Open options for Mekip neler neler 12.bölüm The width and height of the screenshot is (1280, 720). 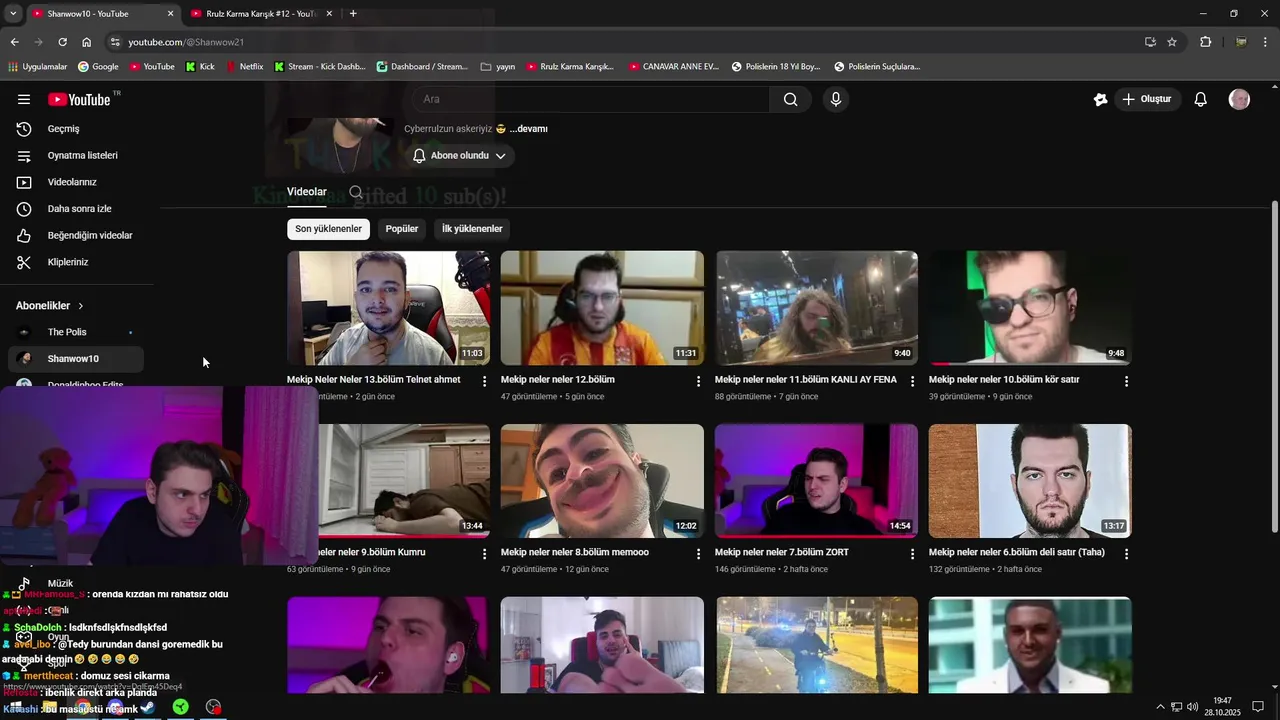click(x=698, y=381)
